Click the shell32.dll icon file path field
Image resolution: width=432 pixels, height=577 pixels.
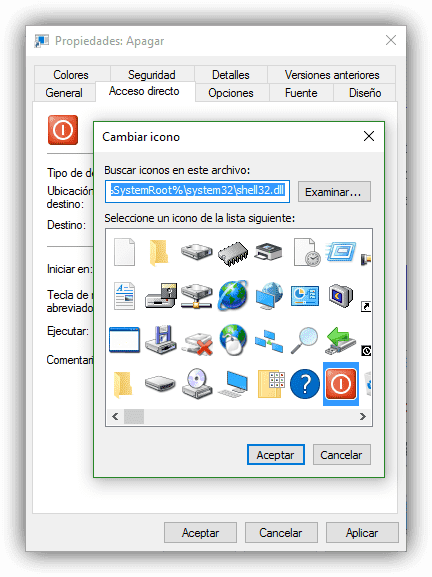pos(197,191)
